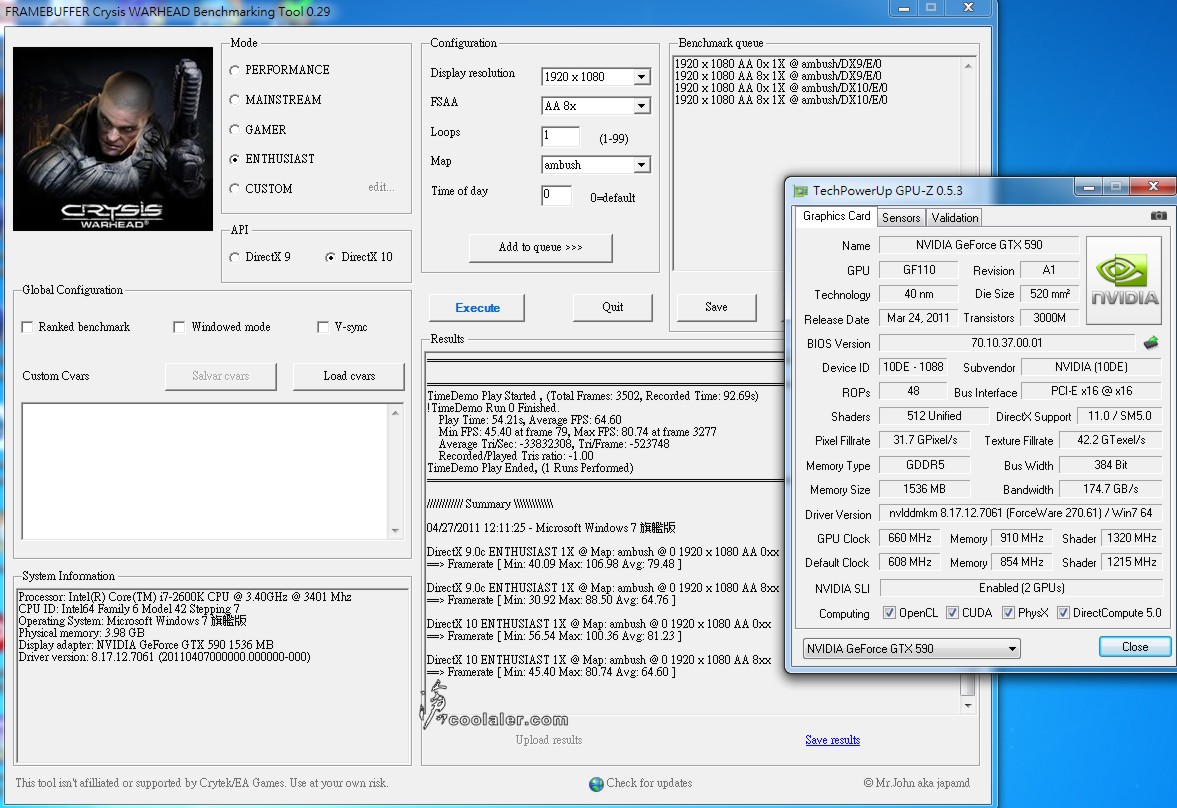This screenshot has height=808, width=1177.
Task: Click into the Loops input field
Action: (x=560, y=136)
